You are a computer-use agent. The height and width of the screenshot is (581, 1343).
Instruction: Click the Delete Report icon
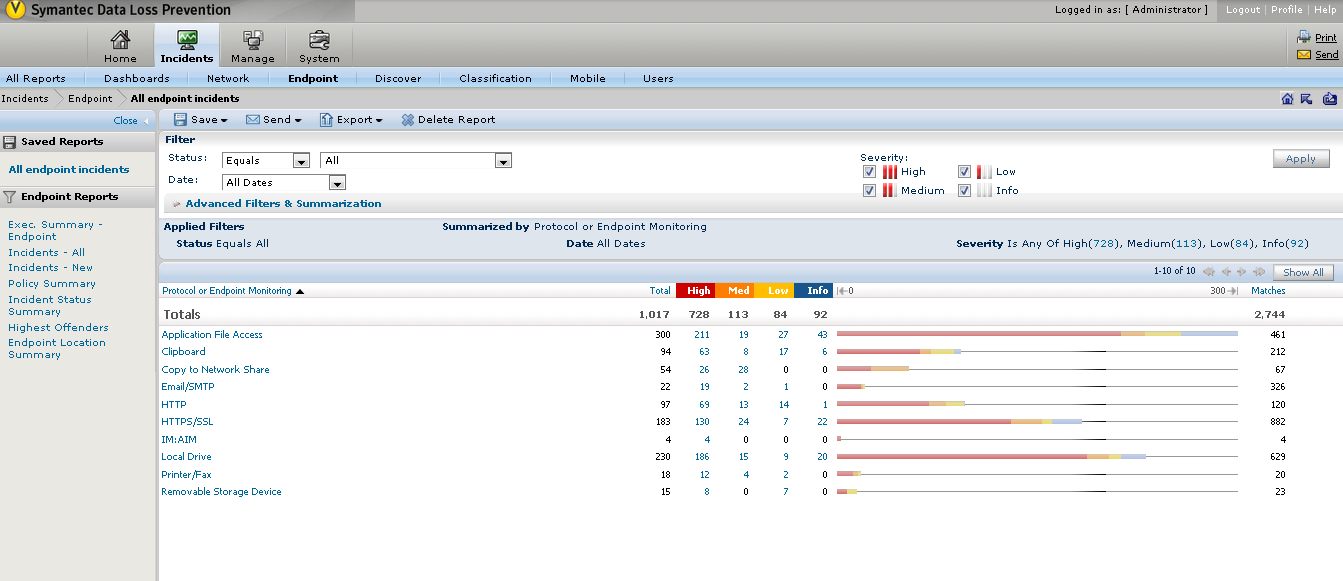tap(408, 120)
